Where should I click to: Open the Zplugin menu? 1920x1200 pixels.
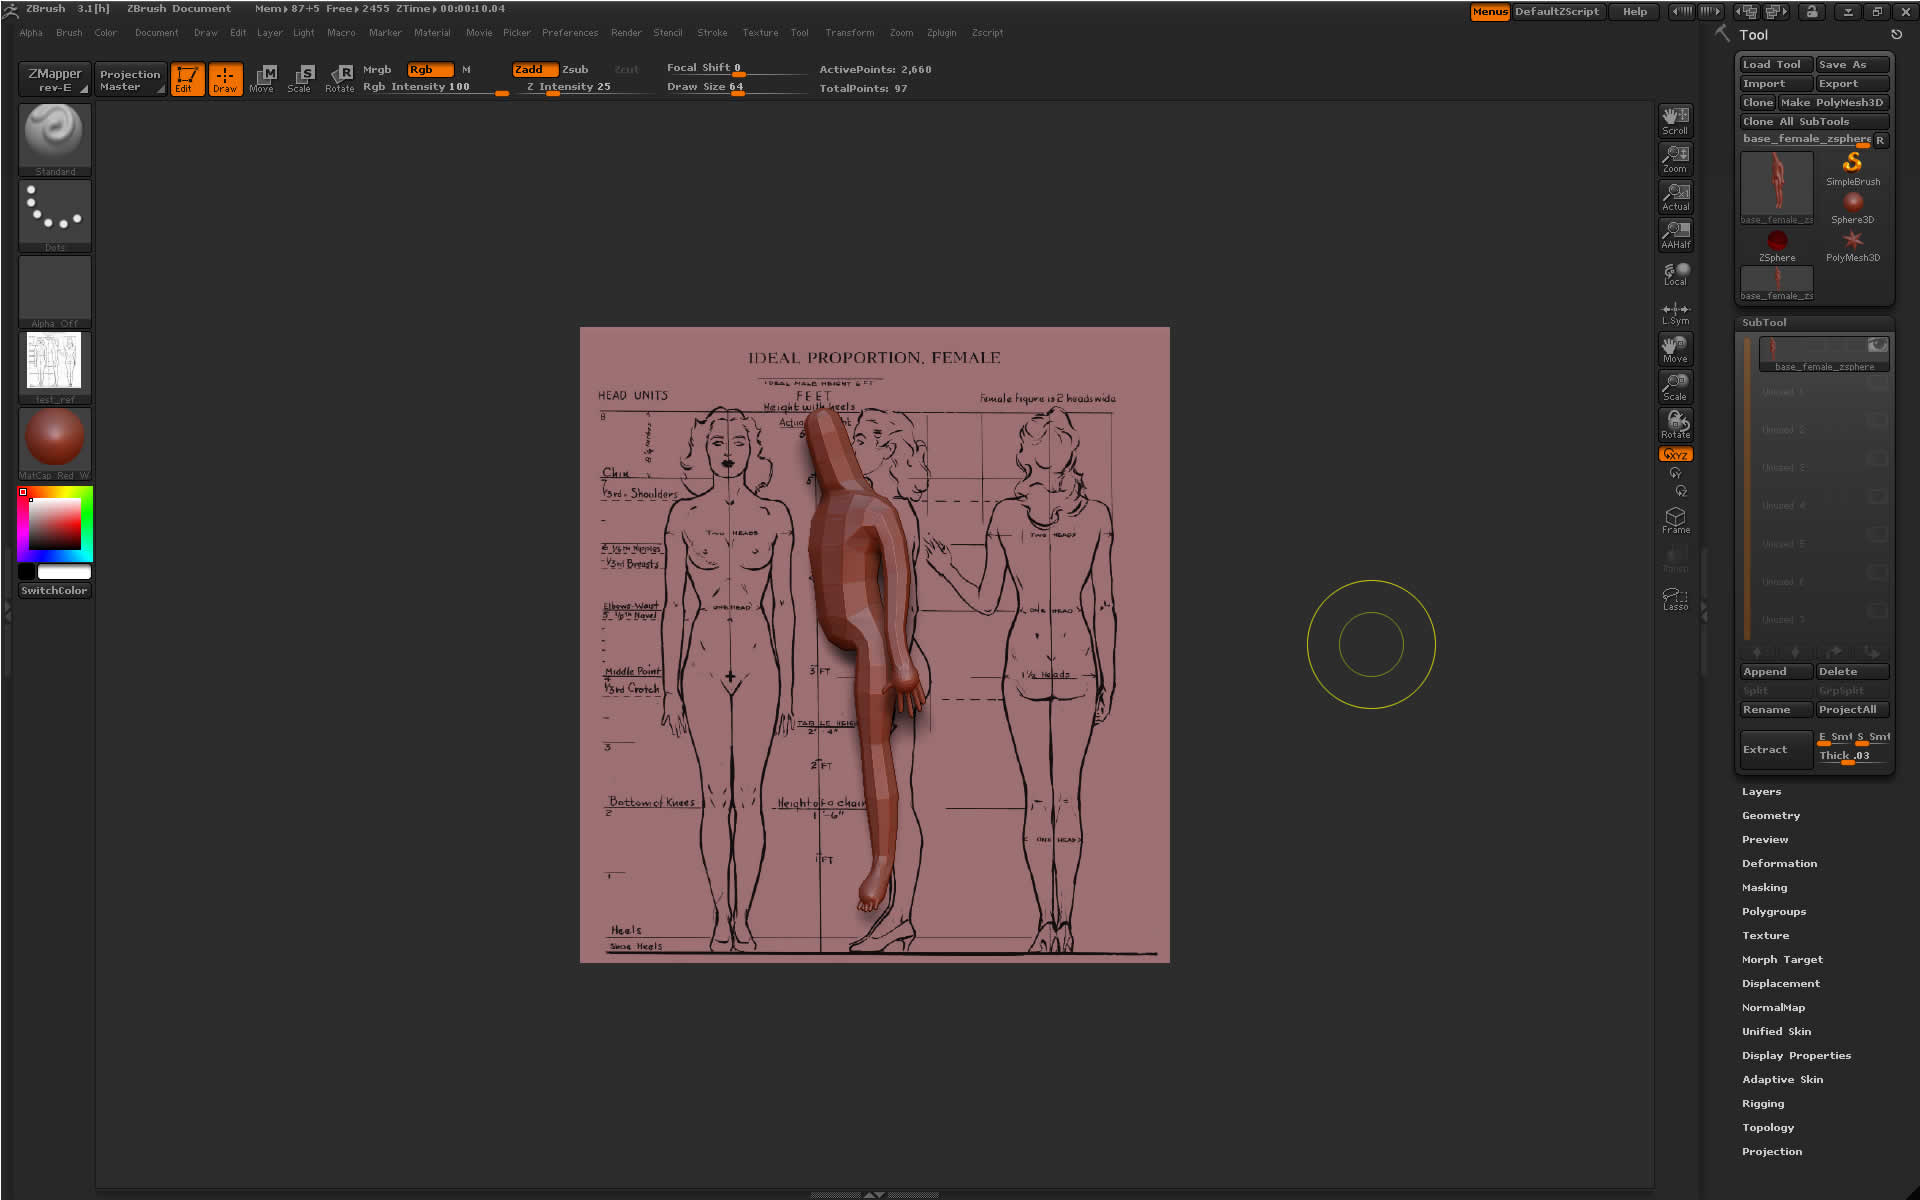click(x=940, y=33)
